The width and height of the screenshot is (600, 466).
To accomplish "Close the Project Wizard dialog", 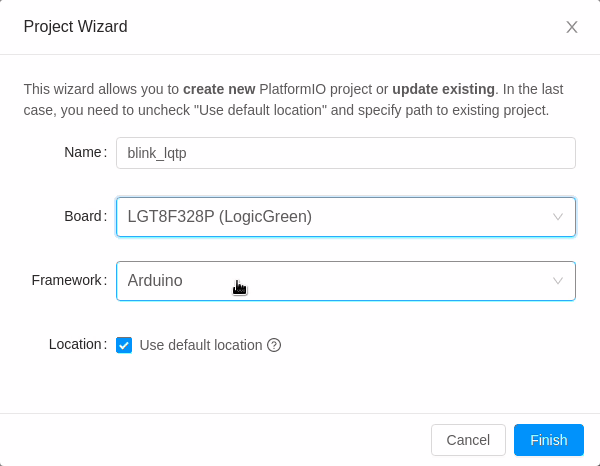I will (x=572, y=27).
